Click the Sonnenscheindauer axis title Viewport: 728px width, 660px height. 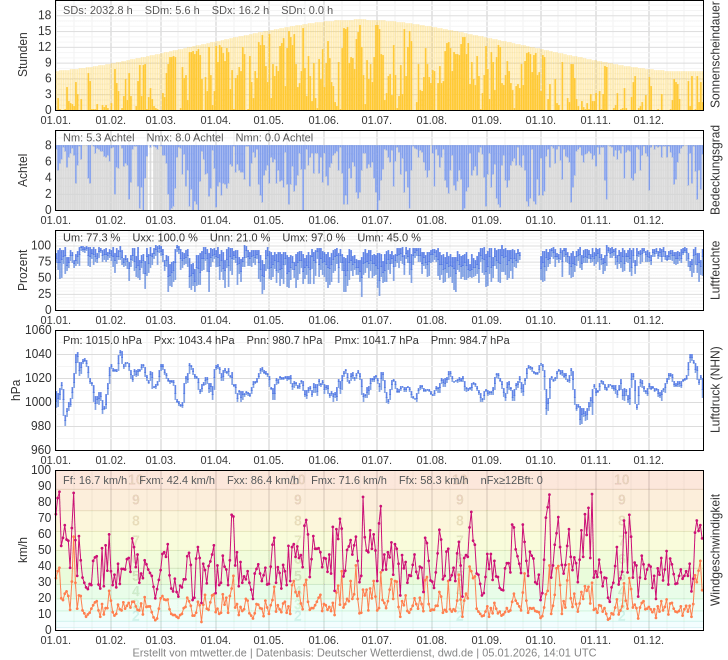(x=715, y=55)
